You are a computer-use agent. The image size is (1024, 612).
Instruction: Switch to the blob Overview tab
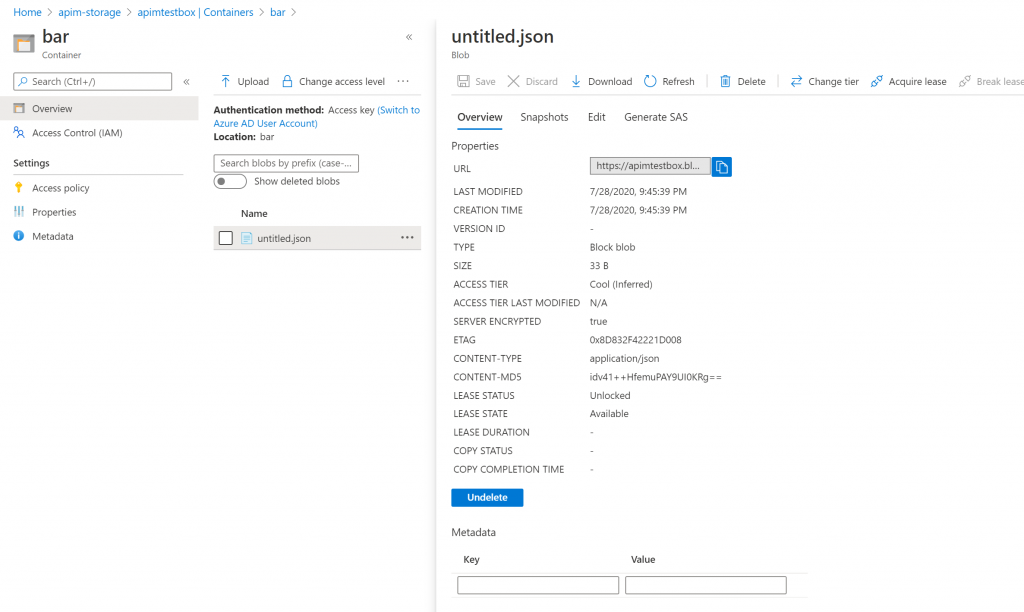[479, 117]
